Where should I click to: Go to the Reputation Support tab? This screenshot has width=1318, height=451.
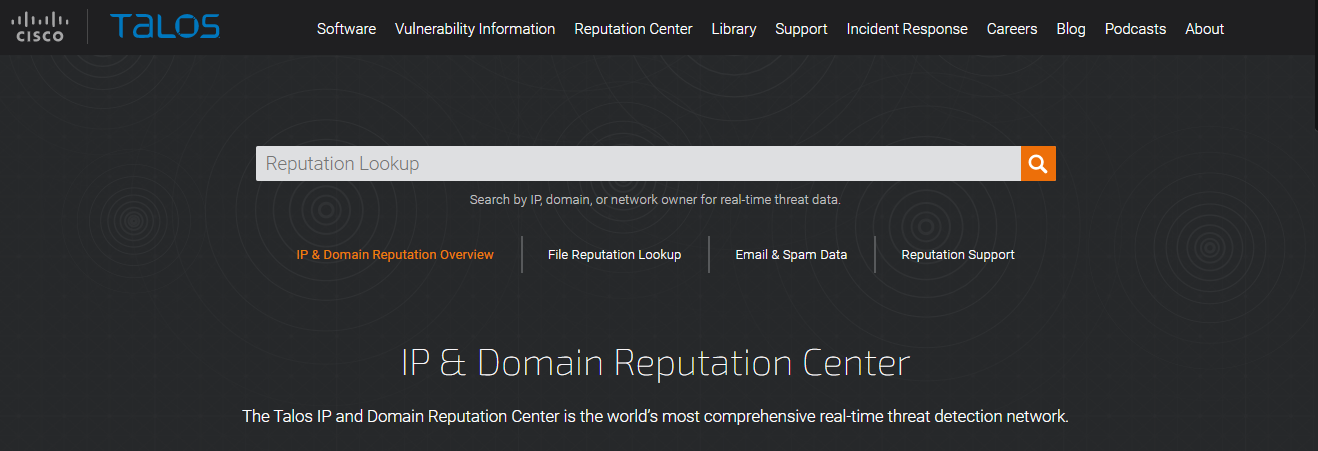[x=958, y=255]
